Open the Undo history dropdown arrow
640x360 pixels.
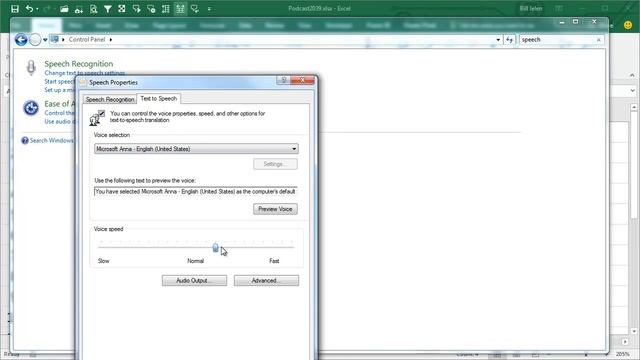tap(37, 9)
